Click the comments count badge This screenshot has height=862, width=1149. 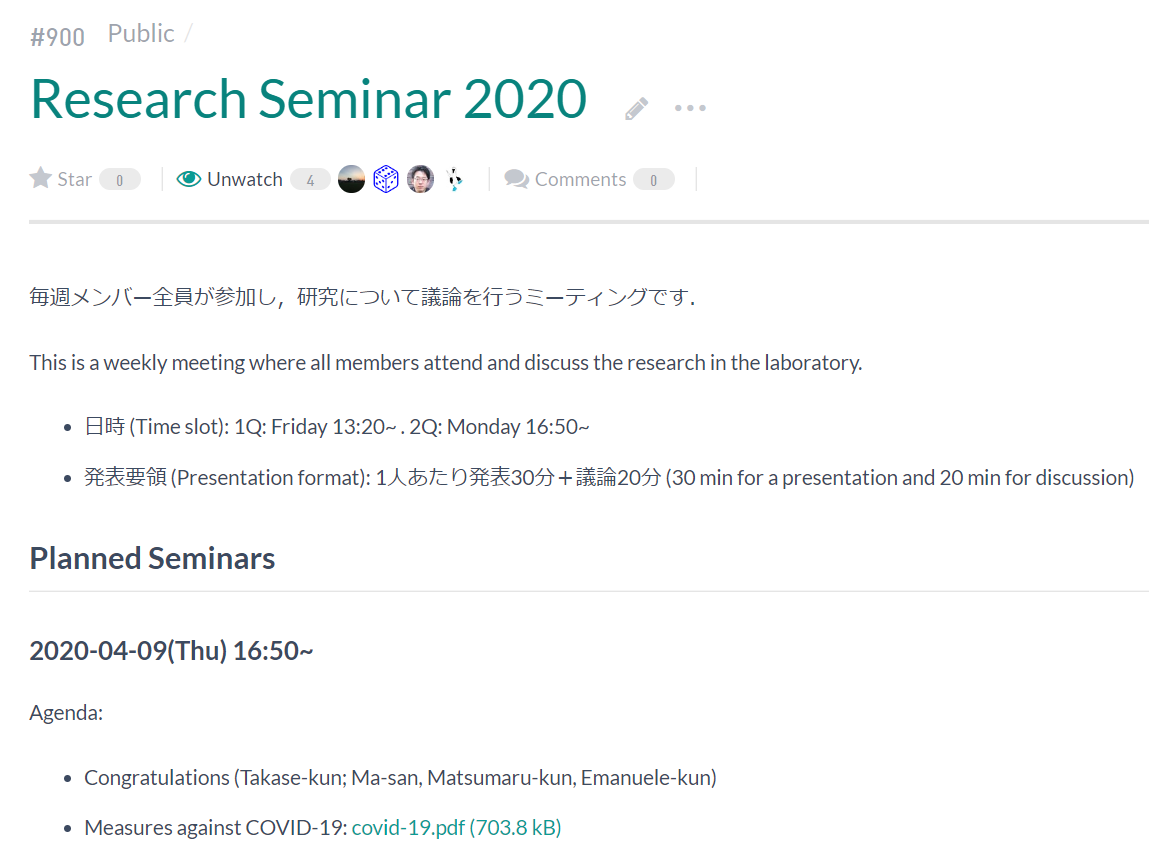point(654,180)
